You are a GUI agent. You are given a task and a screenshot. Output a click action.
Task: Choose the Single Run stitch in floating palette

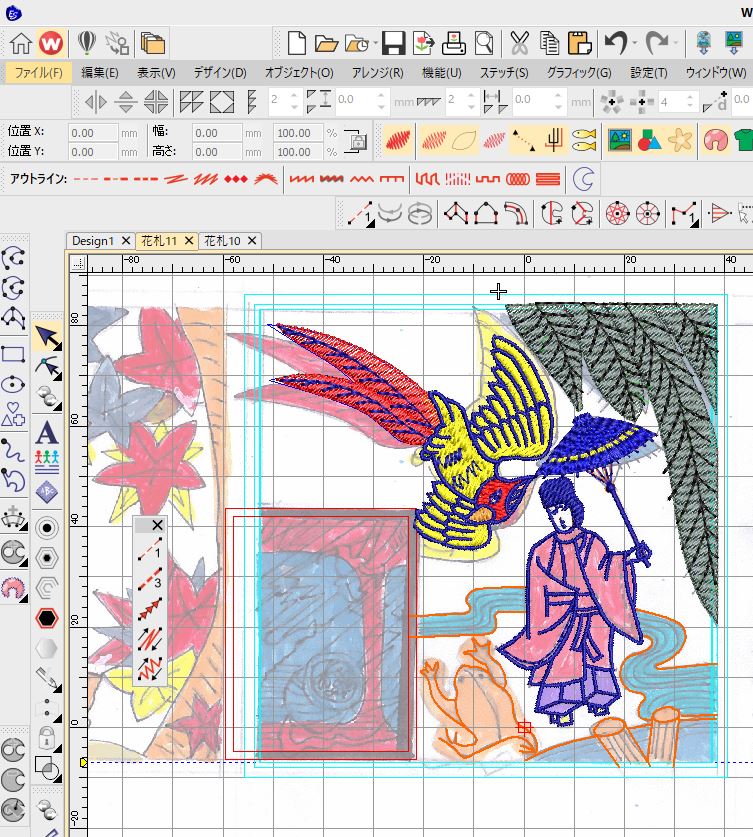click(149, 550)
